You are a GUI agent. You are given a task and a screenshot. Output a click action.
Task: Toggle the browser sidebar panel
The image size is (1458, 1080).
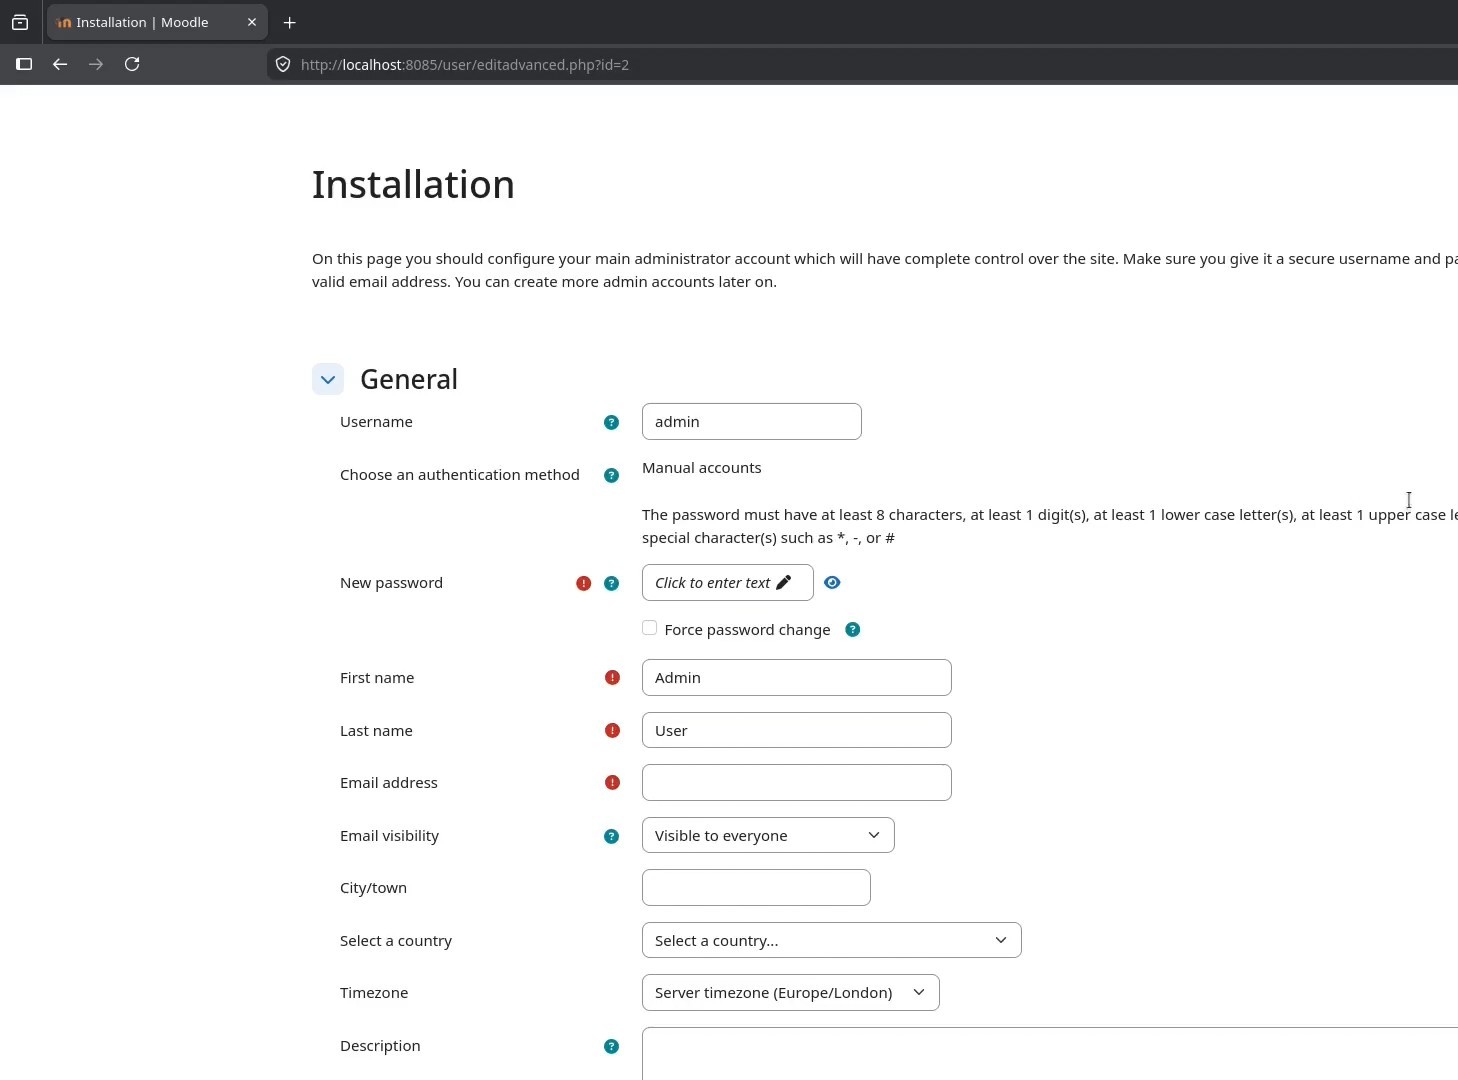[24, 64]
